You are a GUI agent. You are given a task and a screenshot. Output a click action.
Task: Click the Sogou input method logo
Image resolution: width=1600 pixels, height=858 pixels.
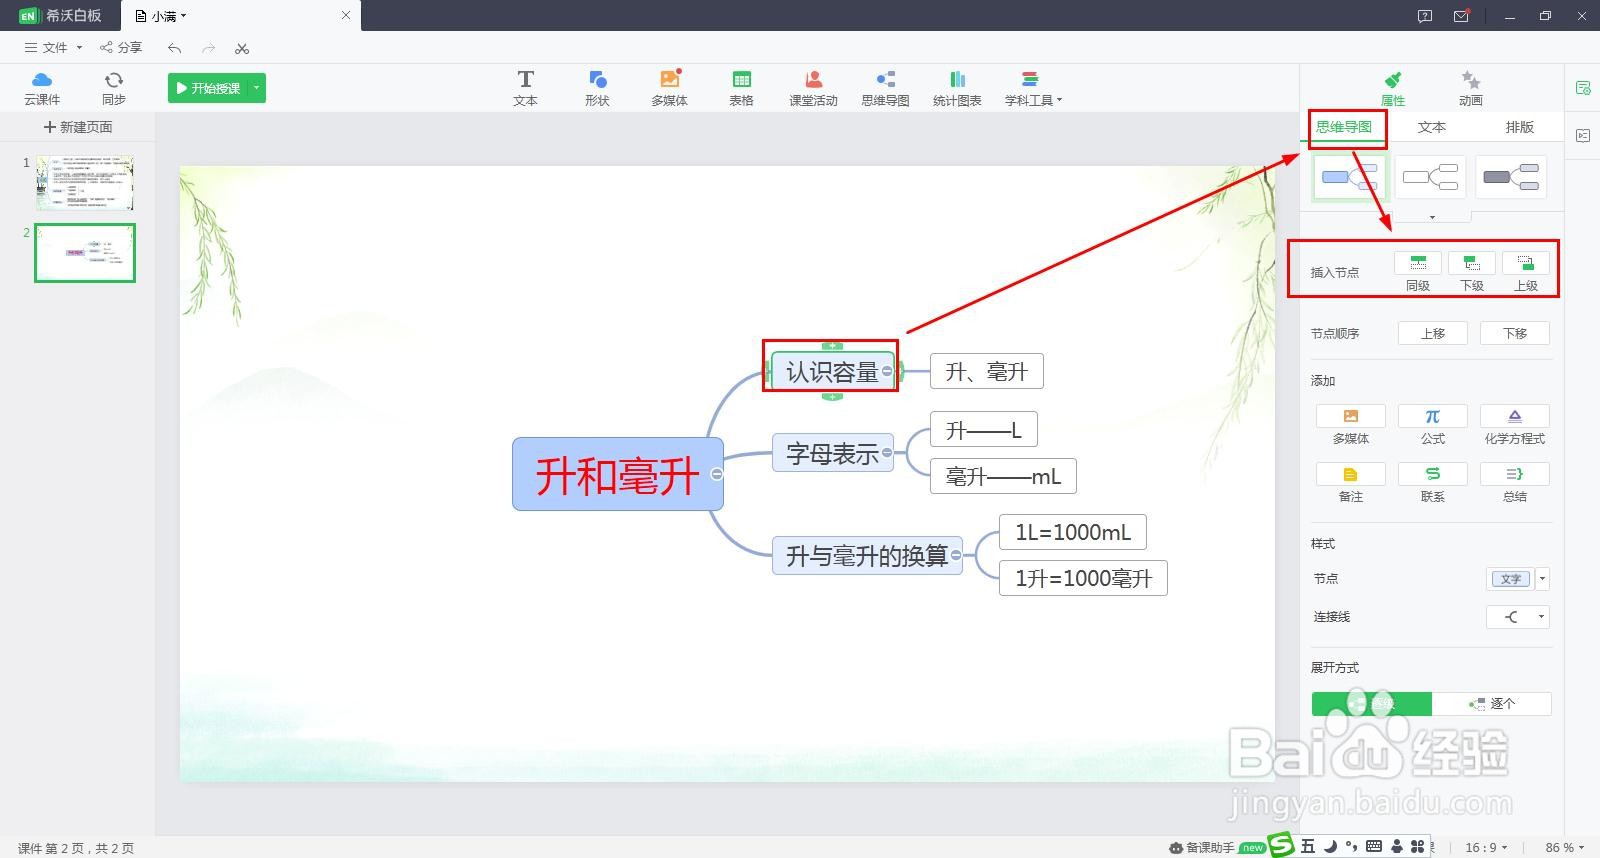tap(1281, 845)
